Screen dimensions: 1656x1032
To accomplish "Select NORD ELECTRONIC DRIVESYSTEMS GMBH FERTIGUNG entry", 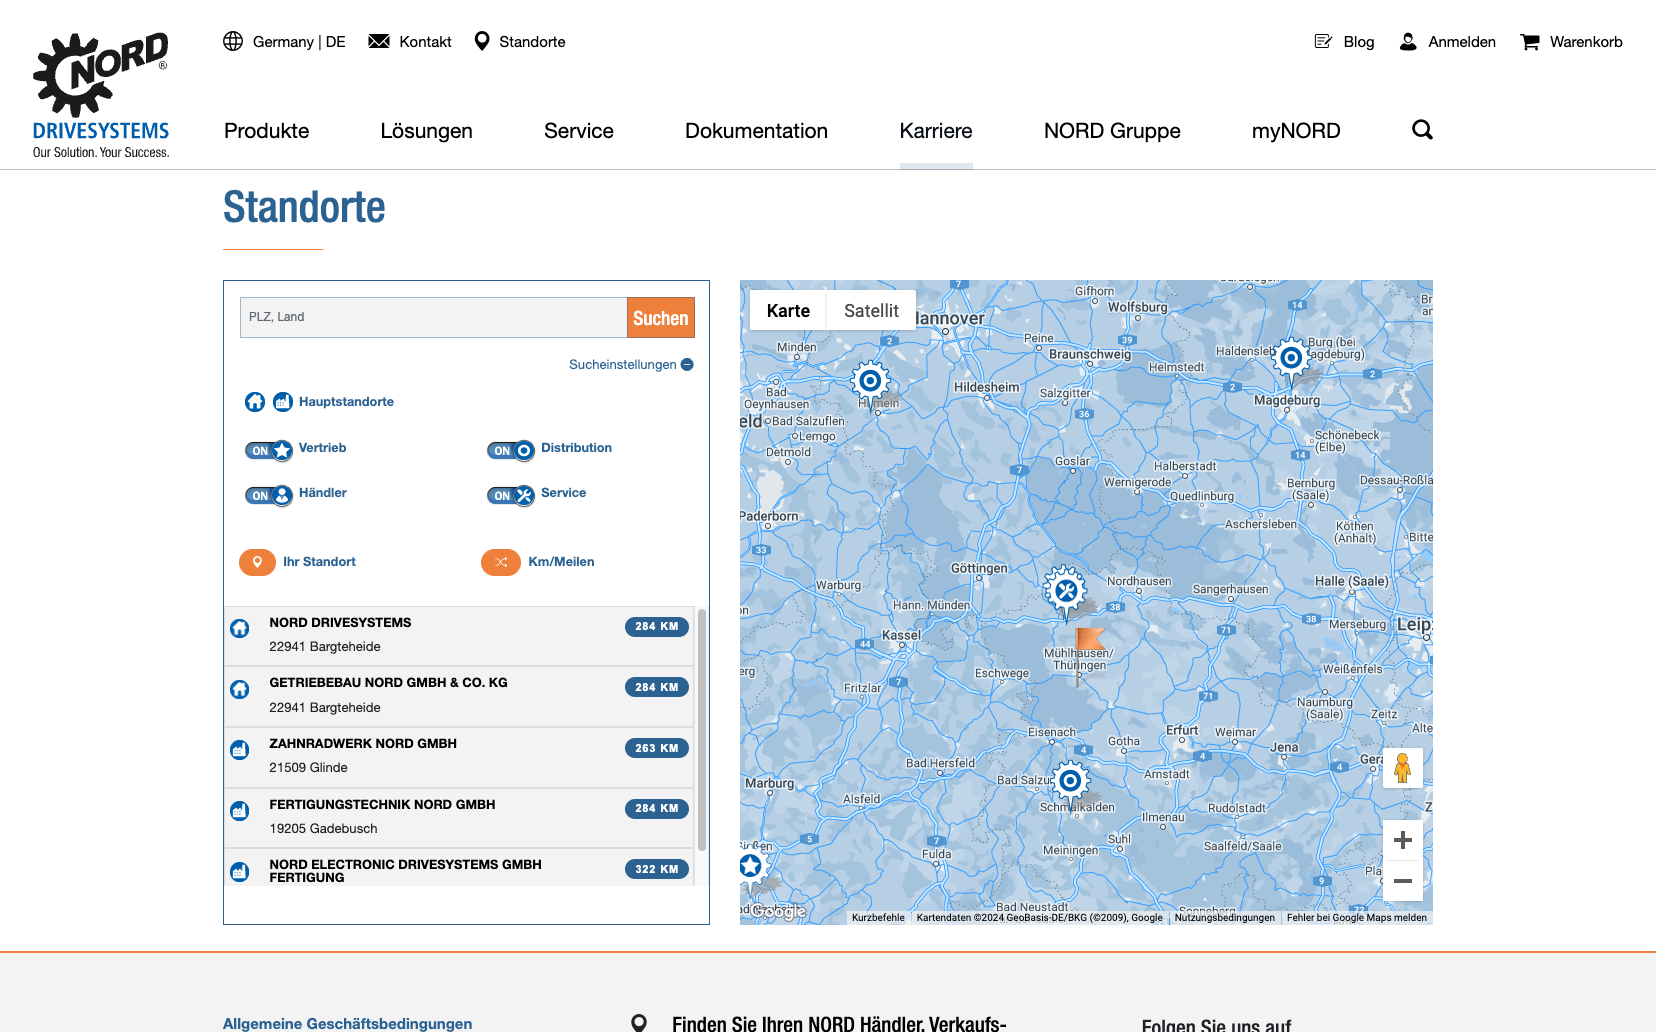I will (x=459, y=868).
